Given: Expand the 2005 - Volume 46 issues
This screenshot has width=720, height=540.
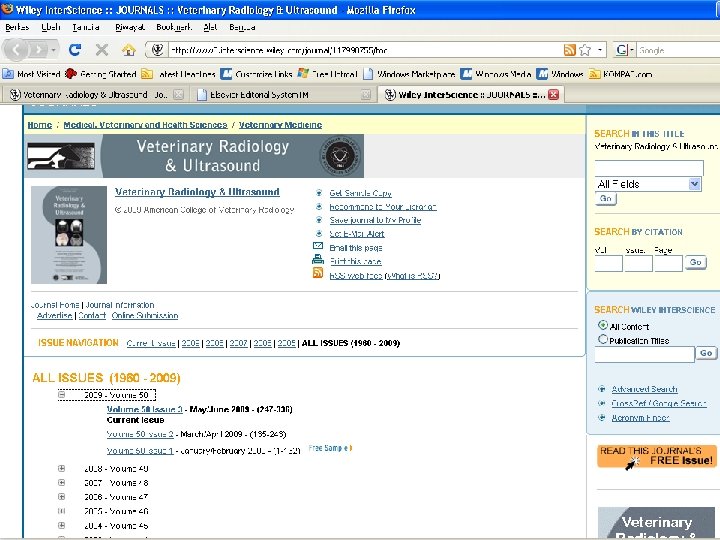Looking at the screenshot, I should click(x=62, y=511).
